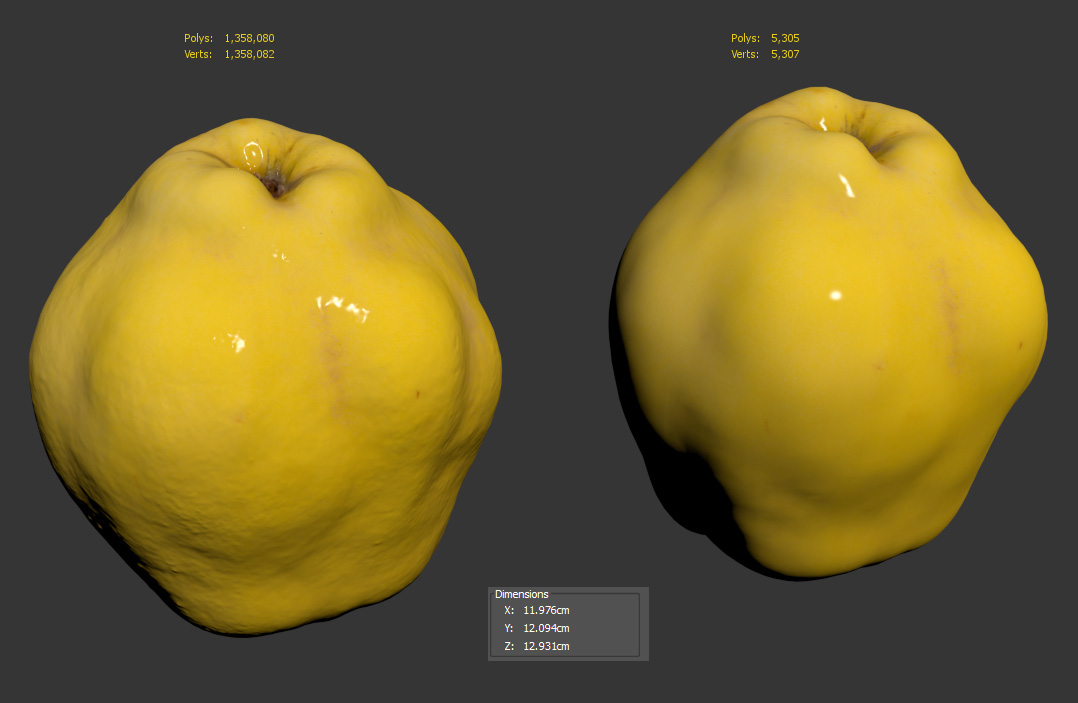1078x703 pixels.
Task: Click the Verts: label above right model
Action: point(745,54)
